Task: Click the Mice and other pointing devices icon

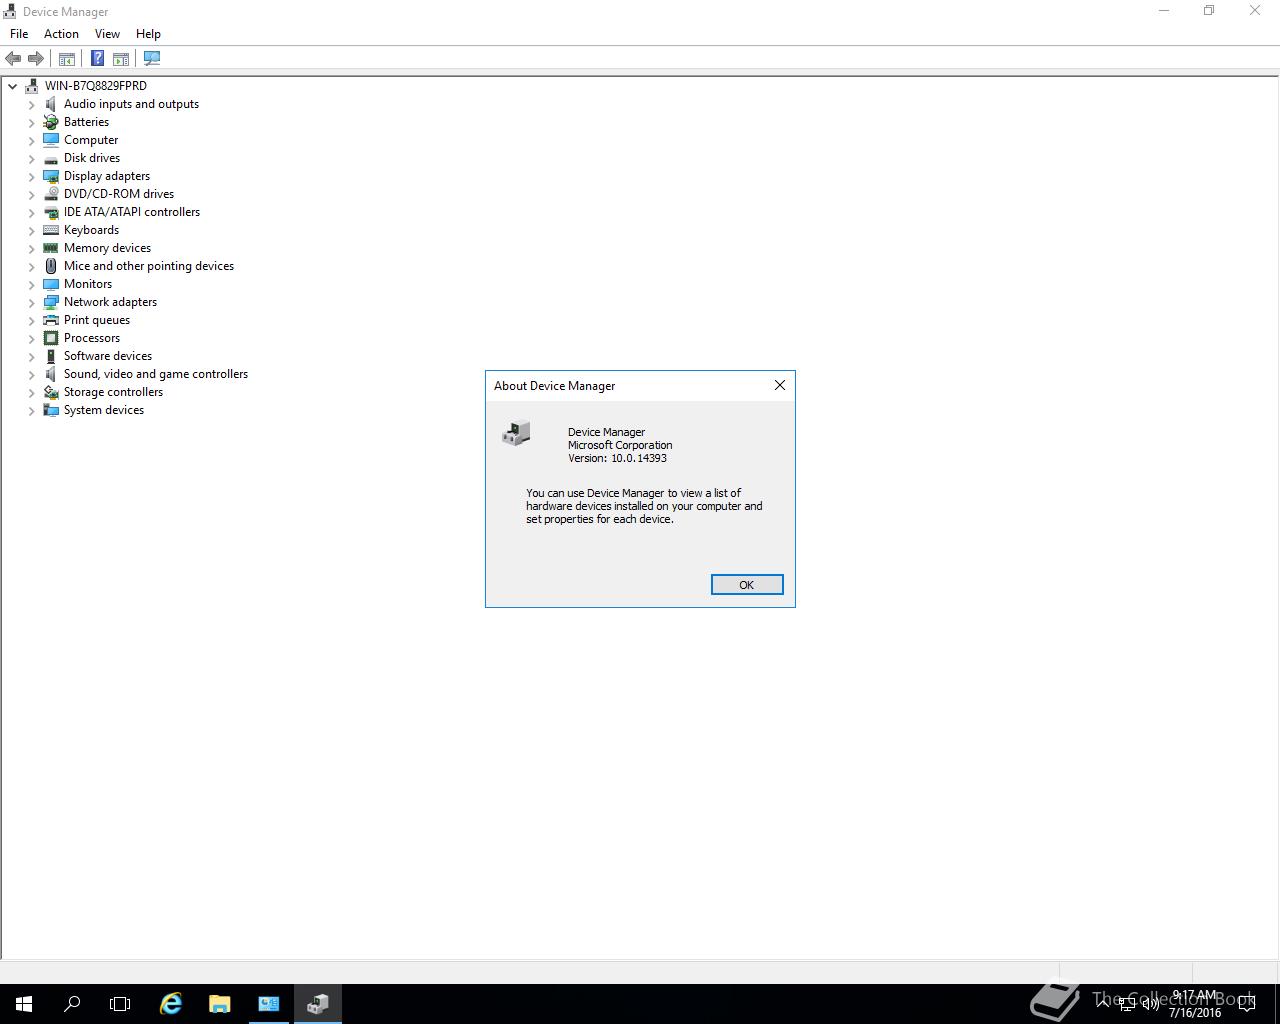Action: pyautogui.click(x=51, y=266)
